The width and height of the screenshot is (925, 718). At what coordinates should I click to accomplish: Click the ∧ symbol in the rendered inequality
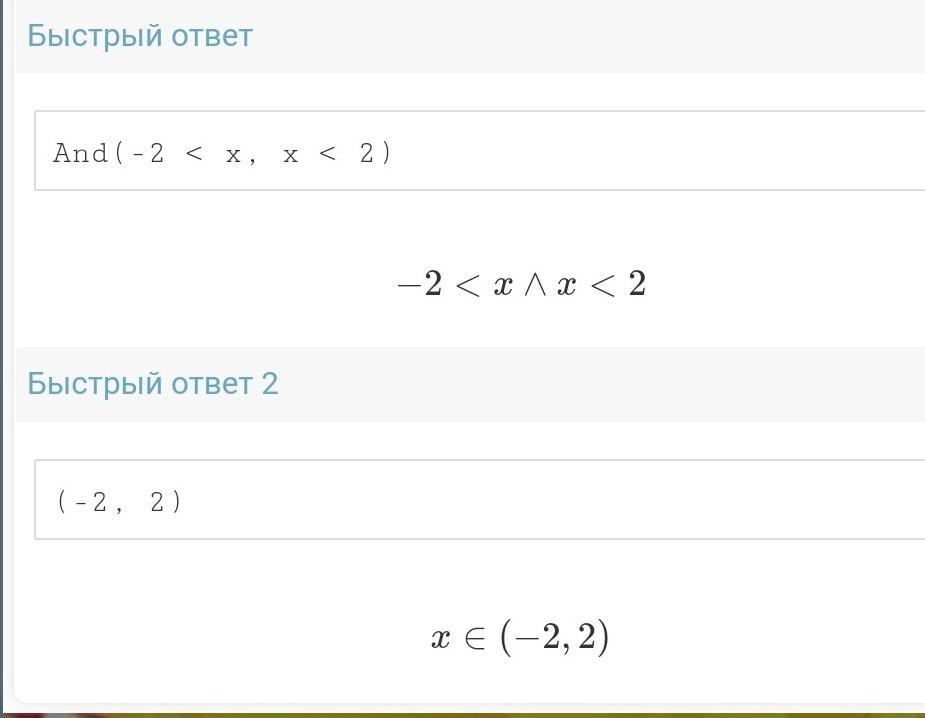click(535, 287)
